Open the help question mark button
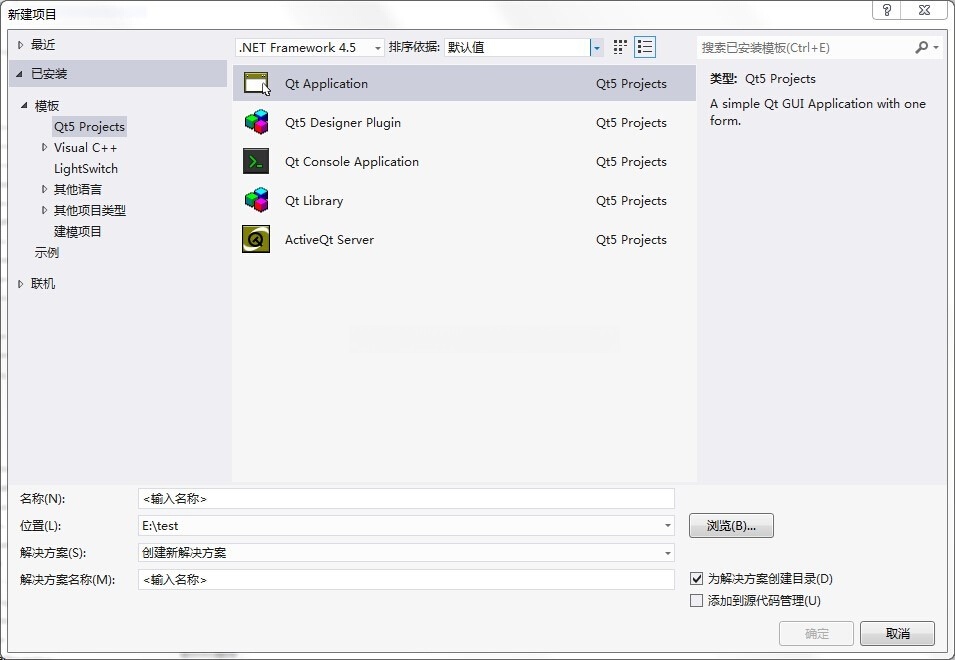Image resolution: width=955 pixels, height=660 pixels. point(887,10)
